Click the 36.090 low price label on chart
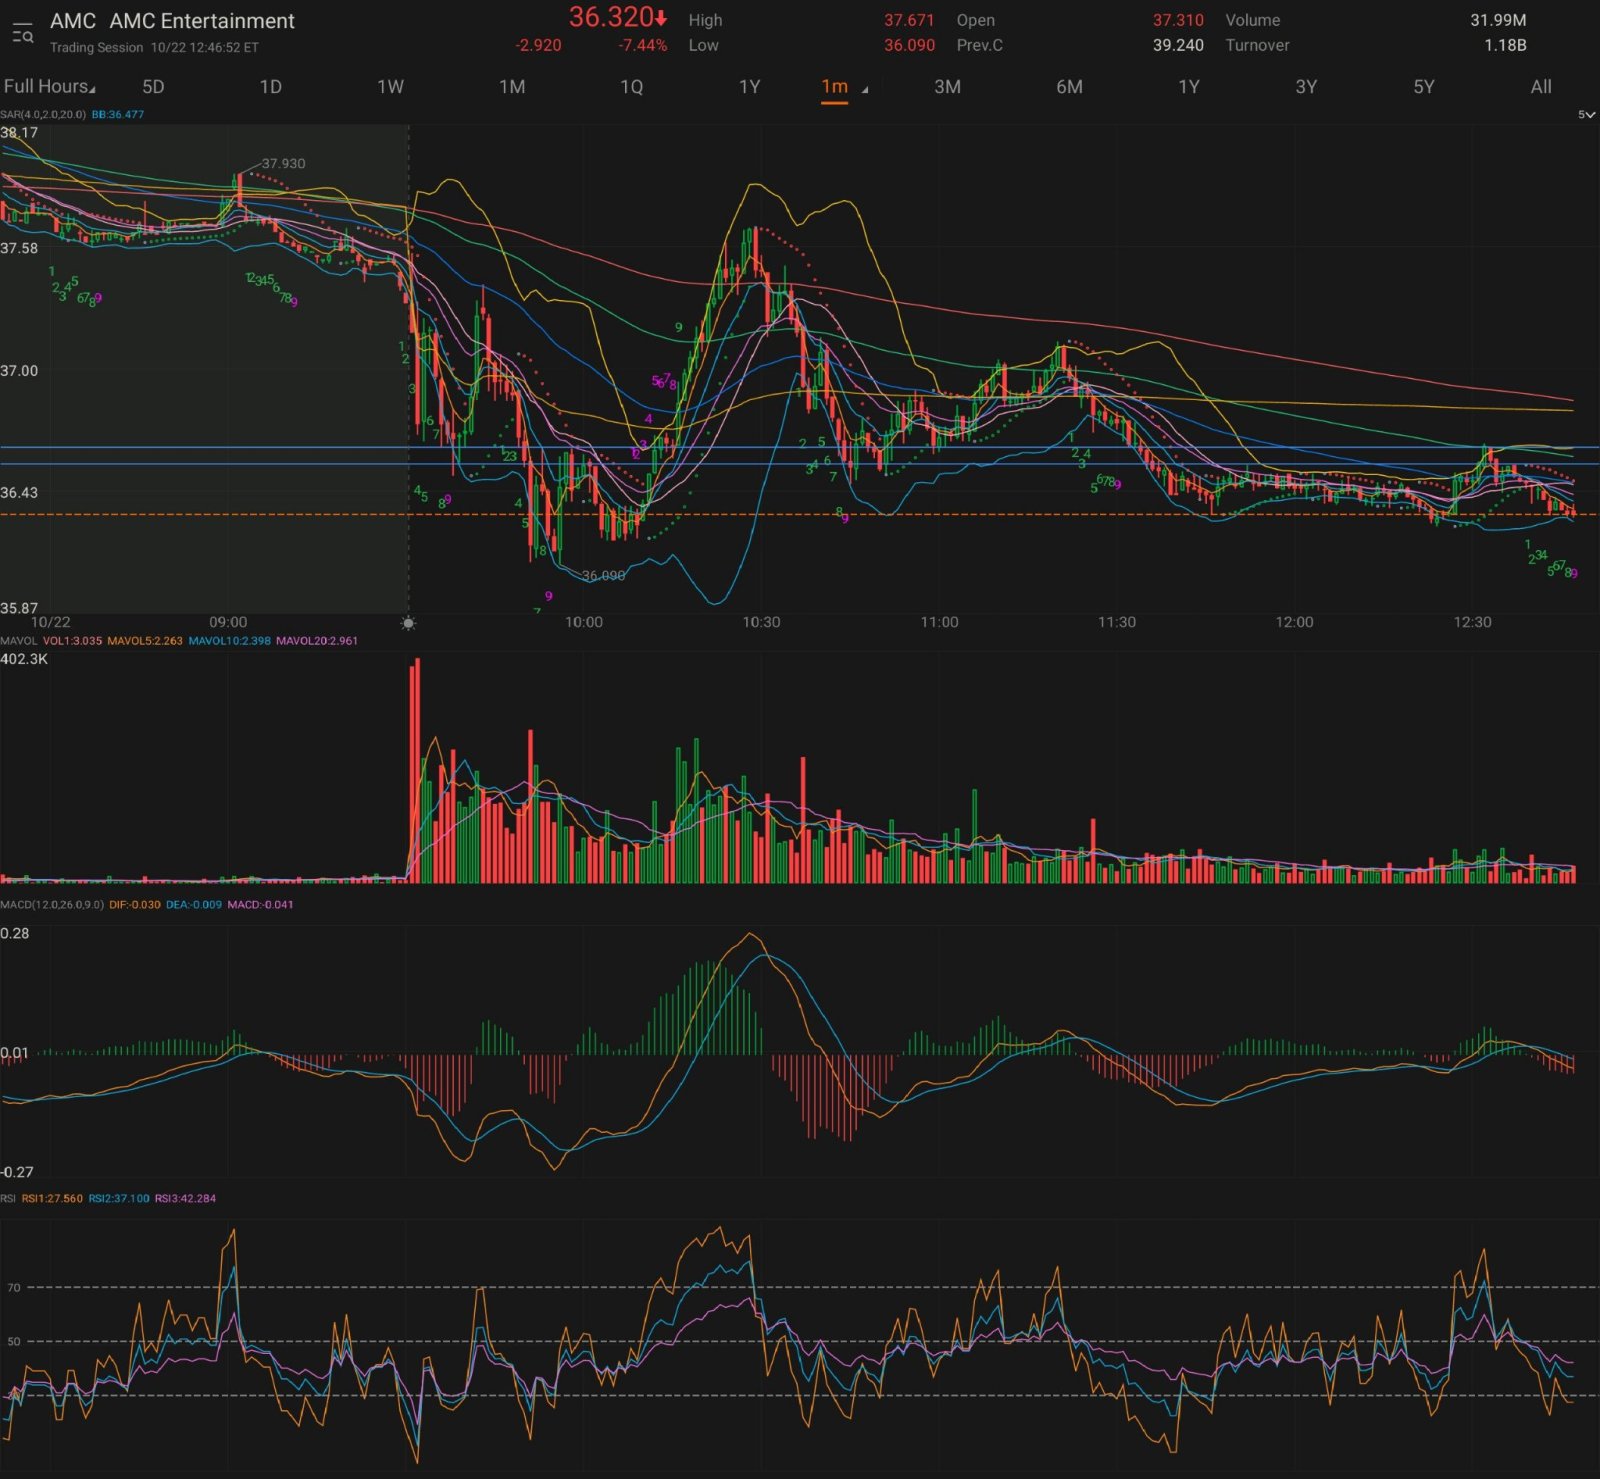The height and width of the screenshot is (1479, 1600). click(x=603, y=575)
